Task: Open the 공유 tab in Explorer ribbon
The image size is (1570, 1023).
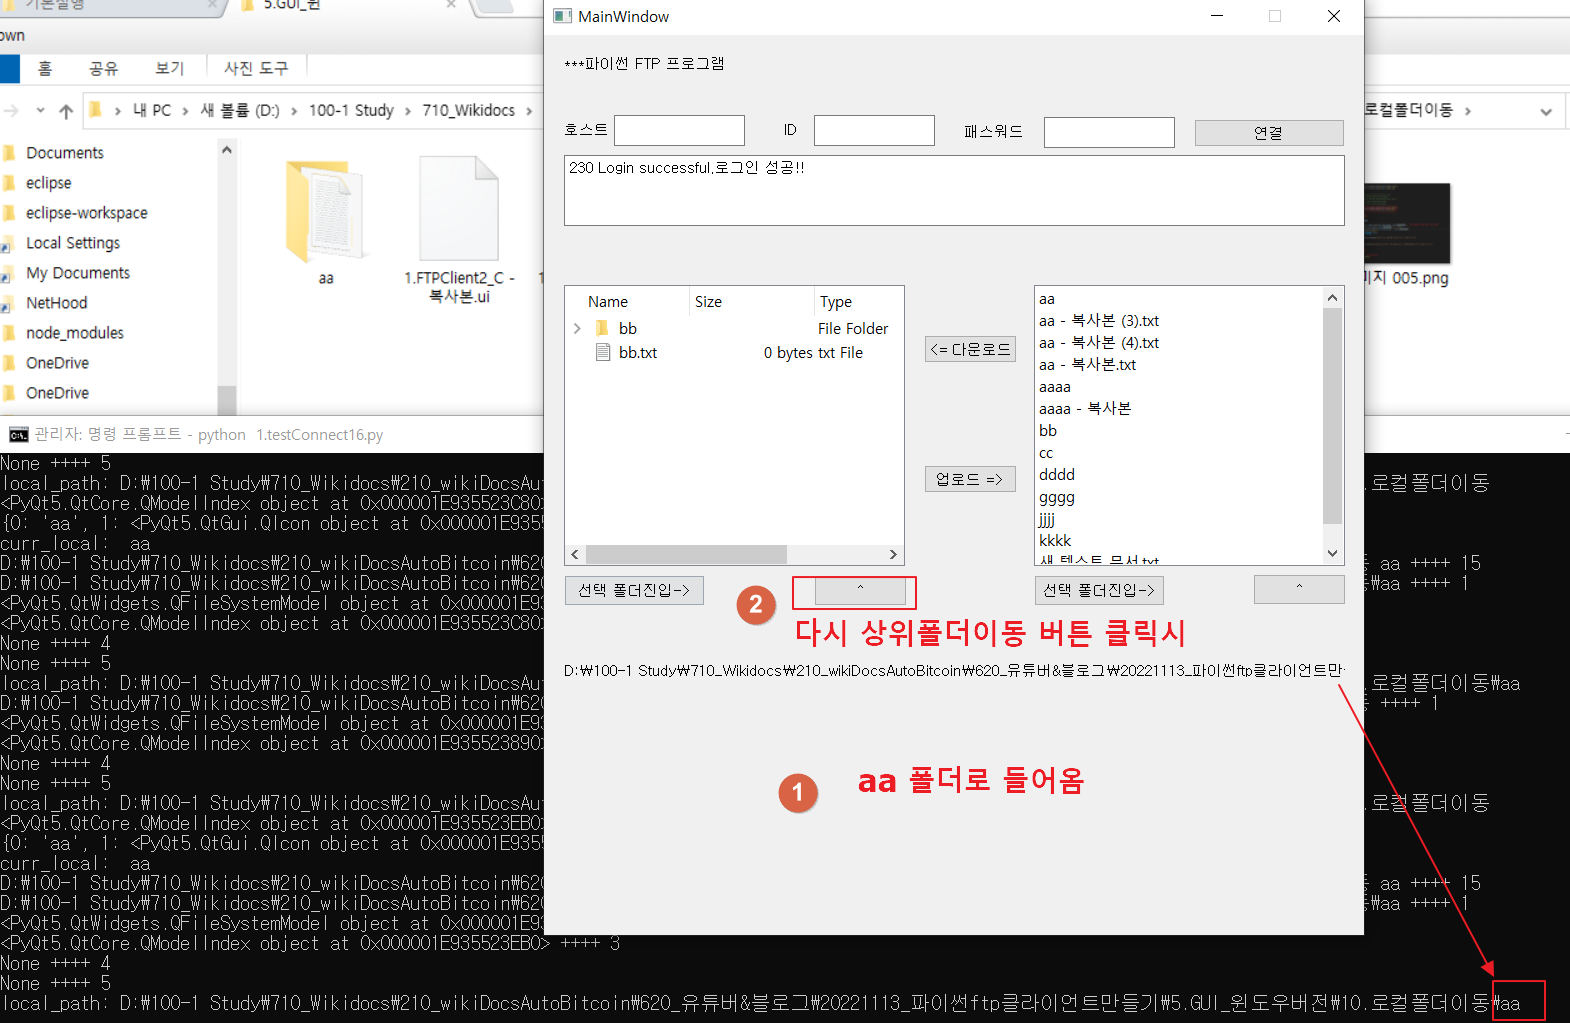Action: point(104,68)
